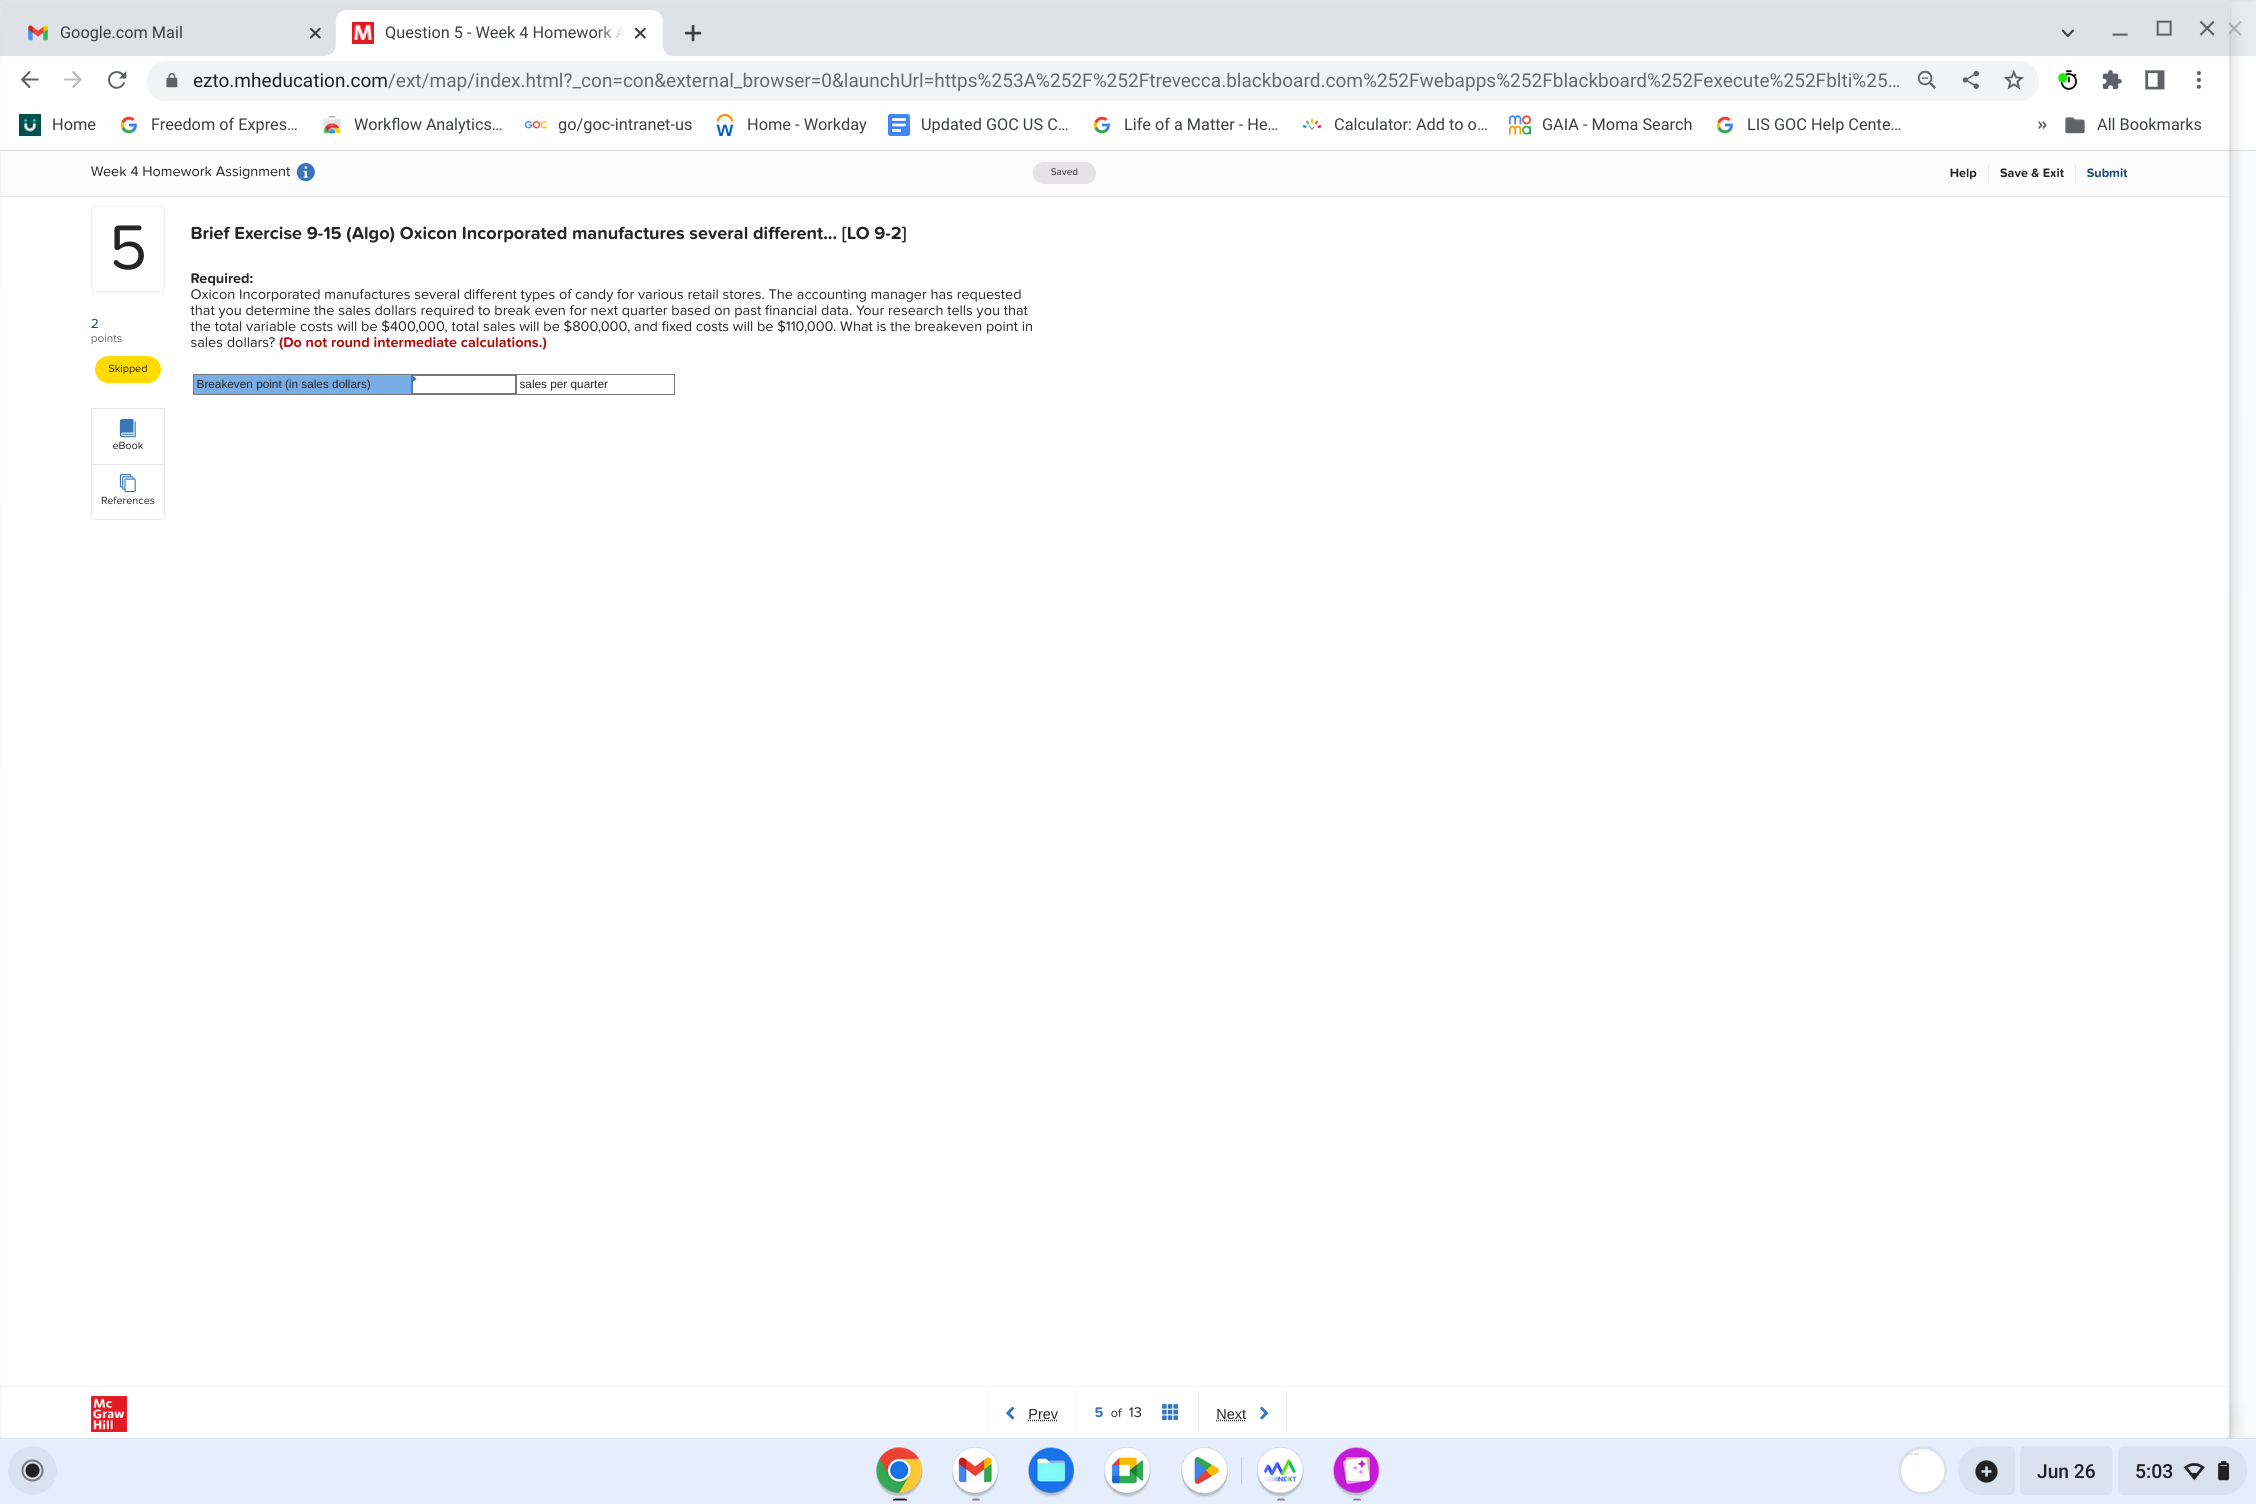Screen dimensions: 2256x1504
Task: Open Chrome's three-dot menu
Action: click(2198, 80)
